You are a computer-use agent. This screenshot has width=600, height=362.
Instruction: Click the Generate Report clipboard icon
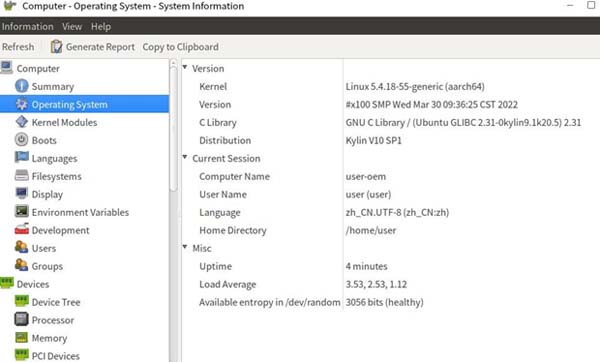point(56,46)
